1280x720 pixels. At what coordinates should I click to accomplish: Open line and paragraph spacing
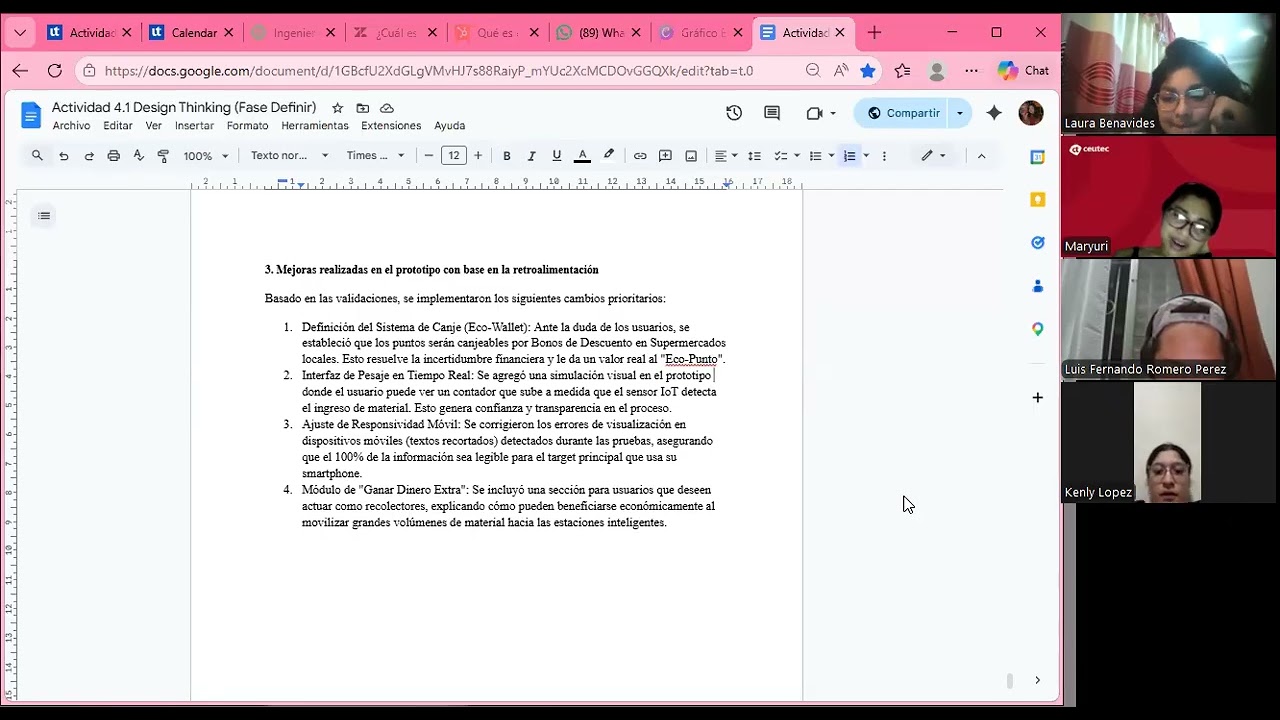pyautogui.click(x=755, y=156)
